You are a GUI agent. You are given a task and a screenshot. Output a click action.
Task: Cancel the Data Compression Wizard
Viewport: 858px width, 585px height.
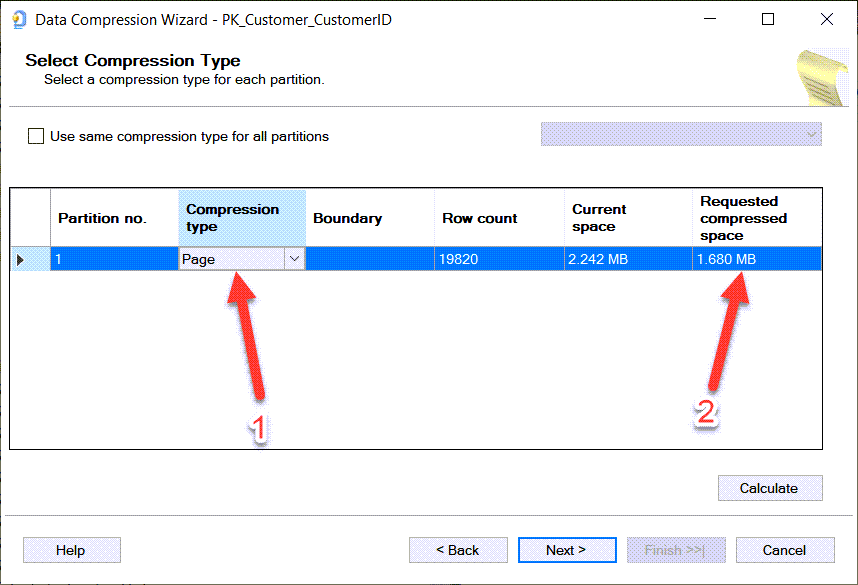point(785,550)
